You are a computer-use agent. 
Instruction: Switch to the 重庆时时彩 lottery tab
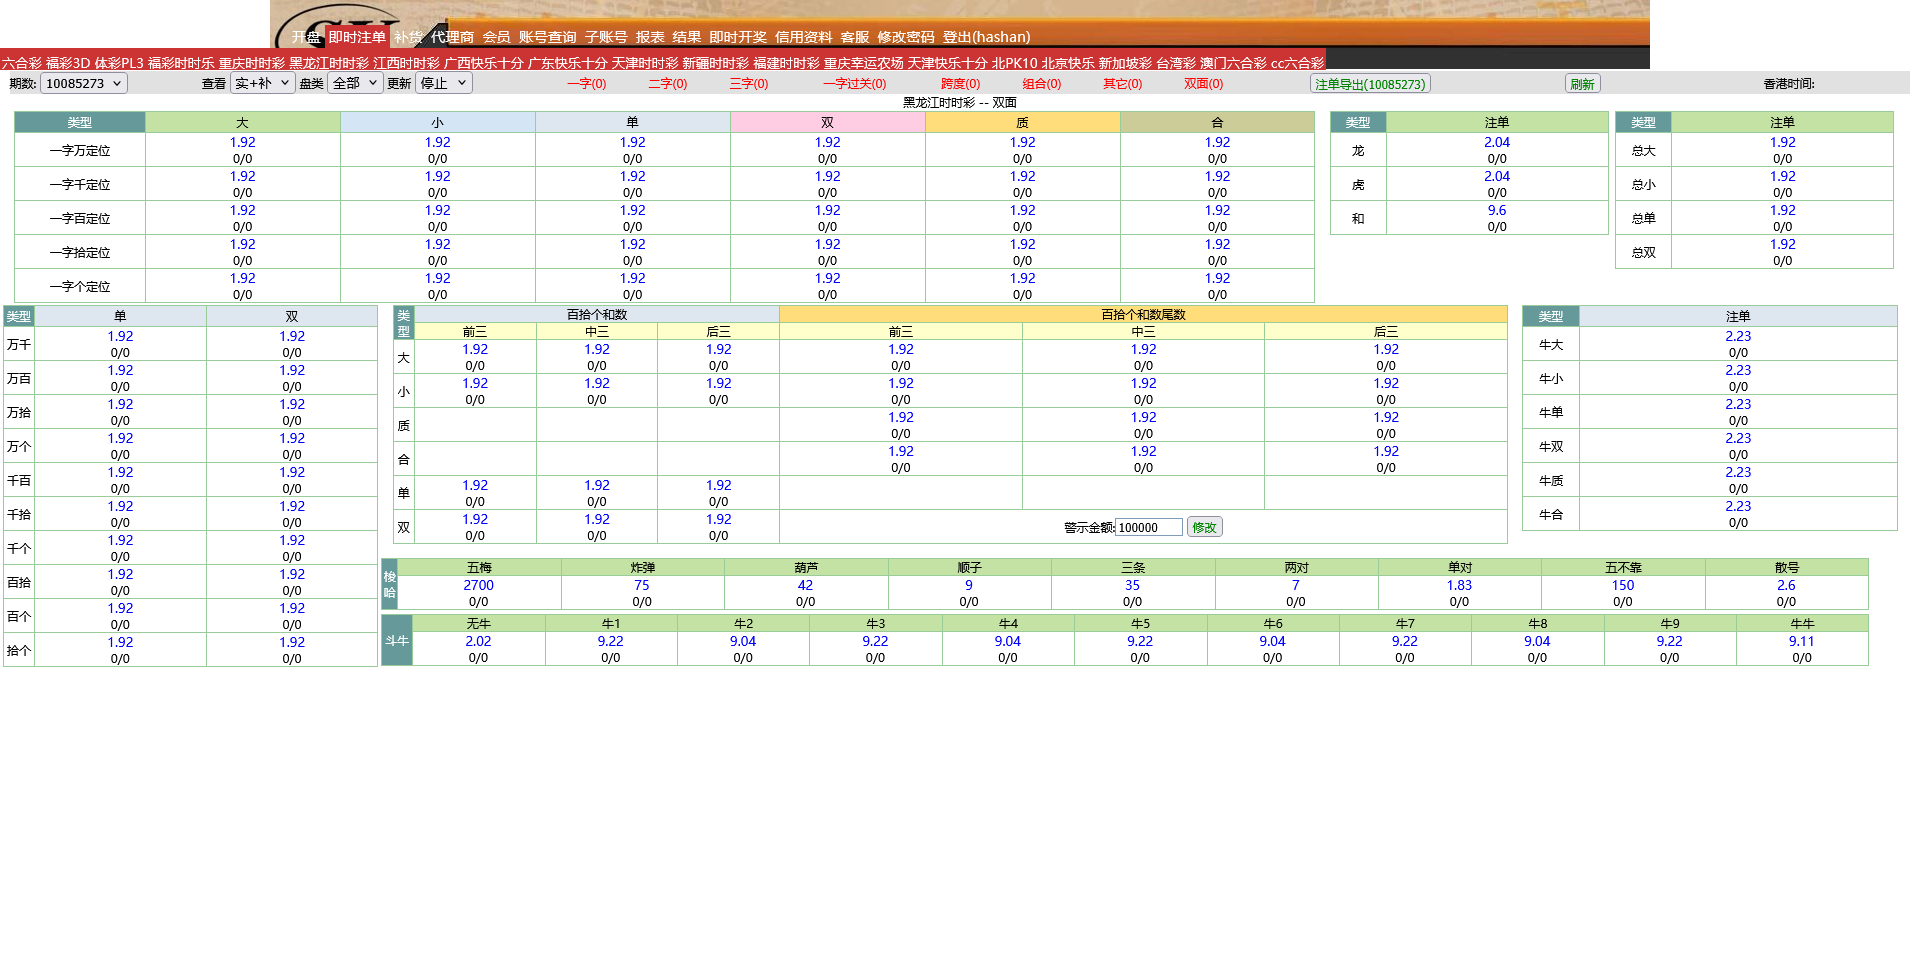point(252,63)
